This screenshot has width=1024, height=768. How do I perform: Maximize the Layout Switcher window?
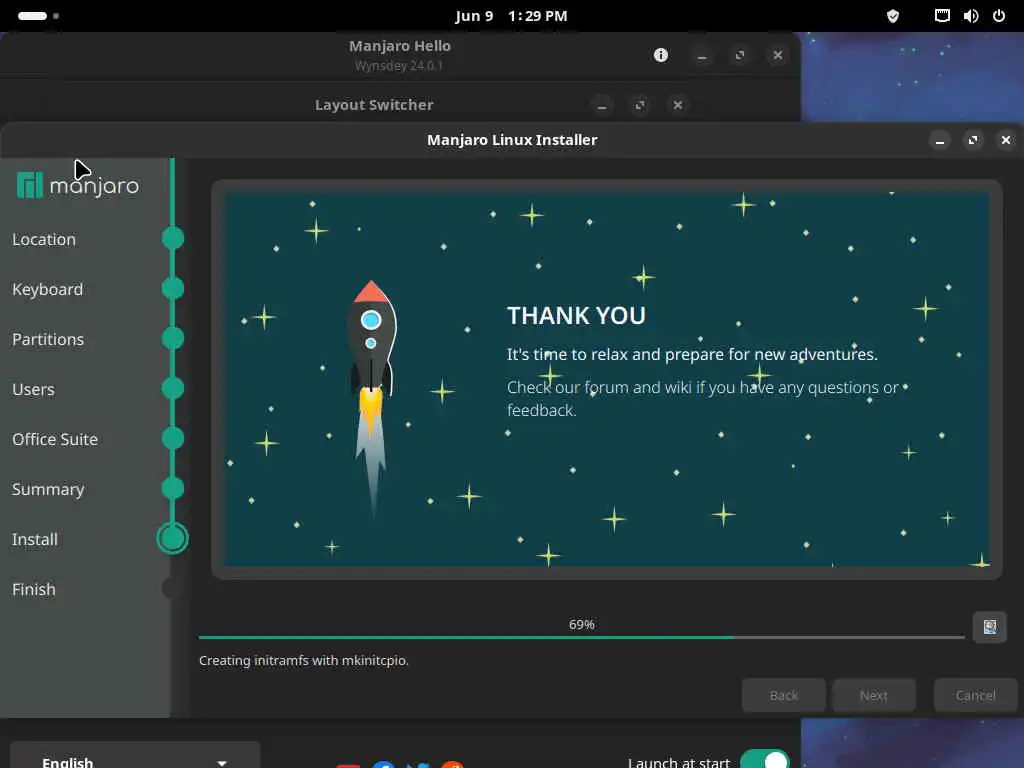click(x=640, y=105)
